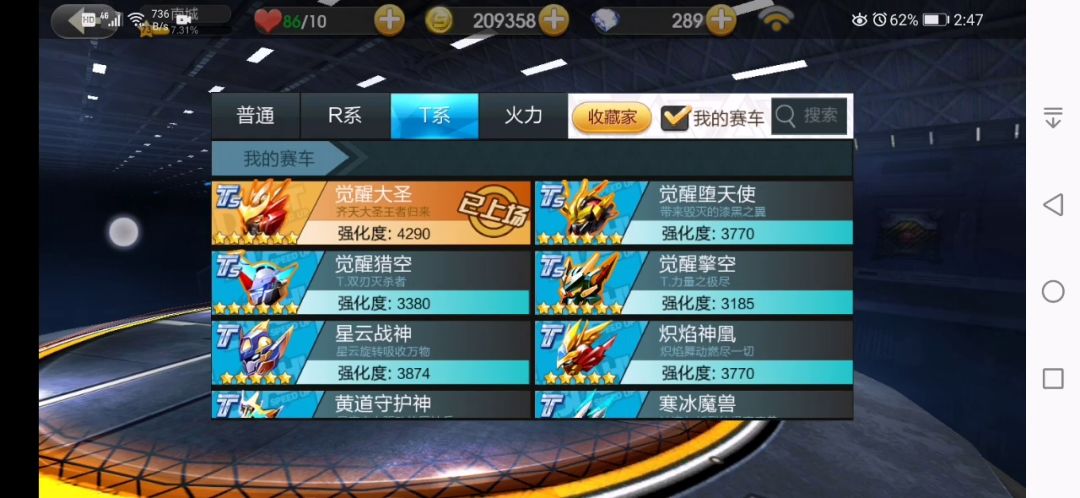The height and width of the screenshot is (498, 1080).
Task: Select the 觉醒堕天使 car entry
Action: (694, 213)
